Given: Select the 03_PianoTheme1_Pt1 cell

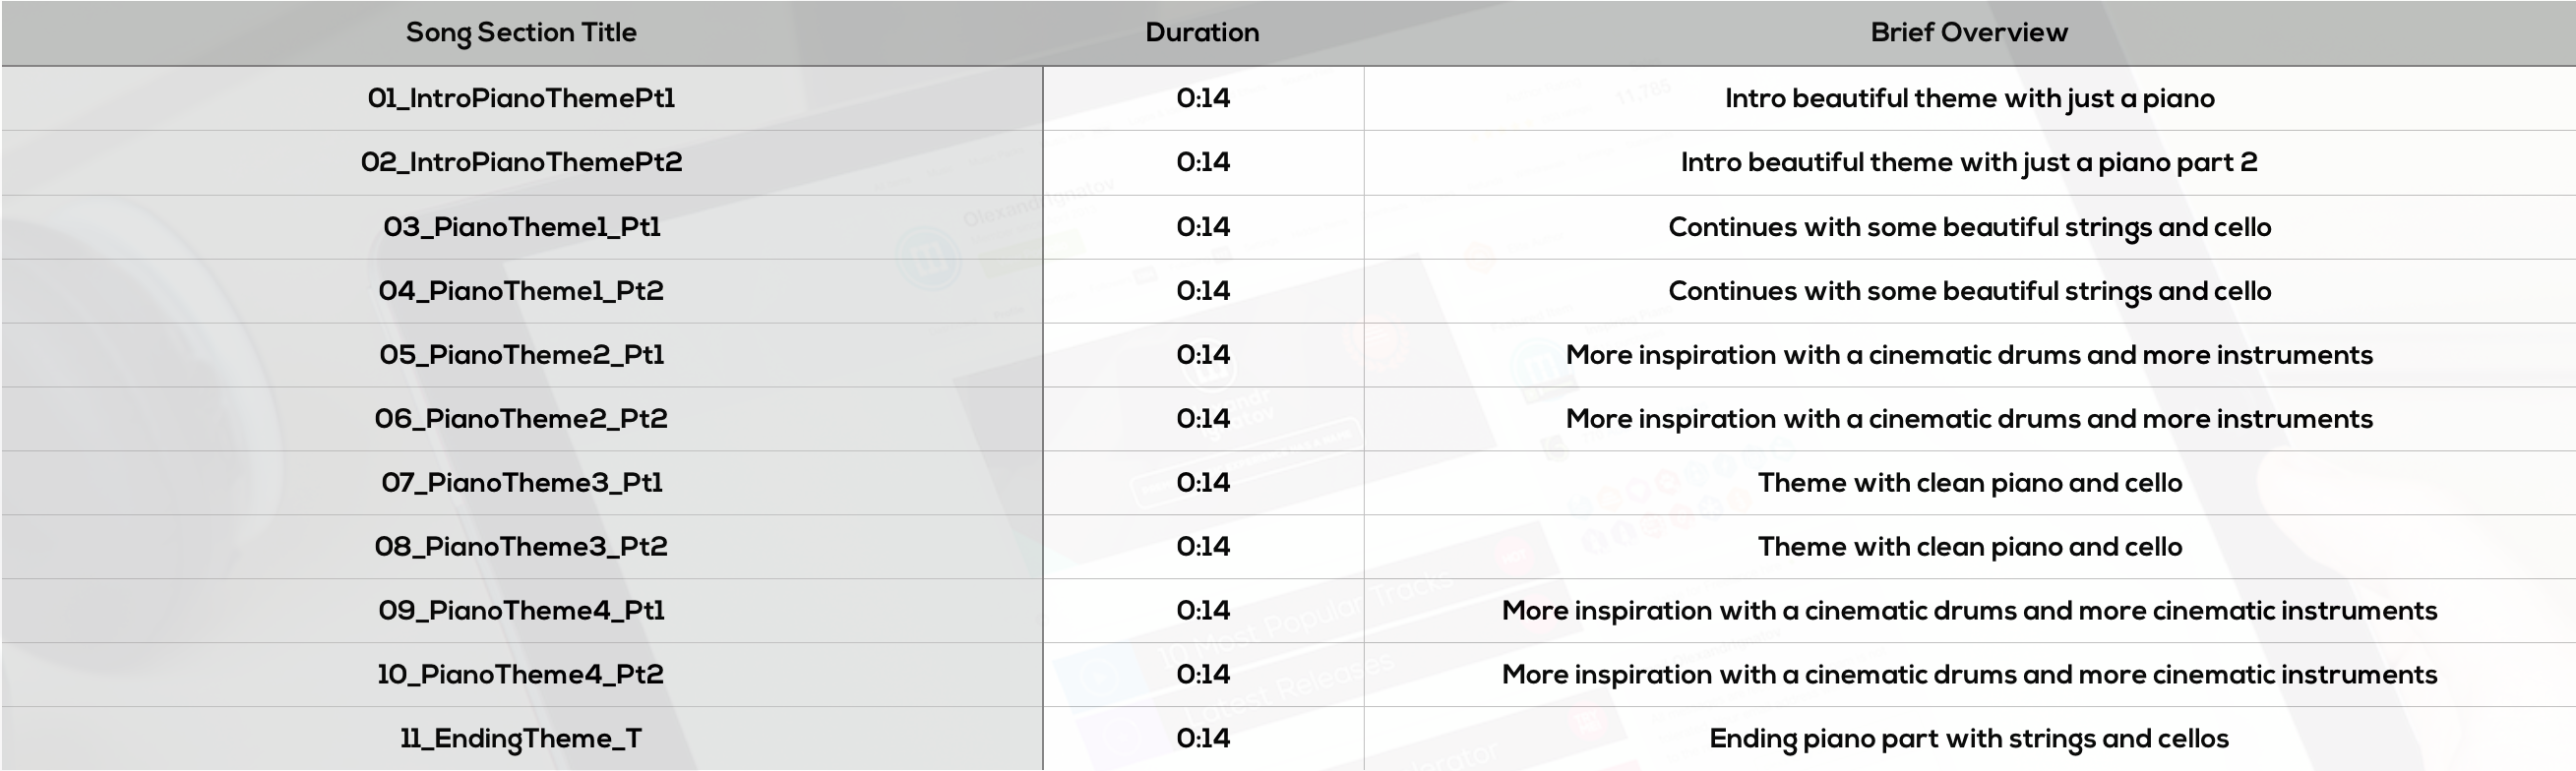Looking at the screenshot, I should 521,227.
